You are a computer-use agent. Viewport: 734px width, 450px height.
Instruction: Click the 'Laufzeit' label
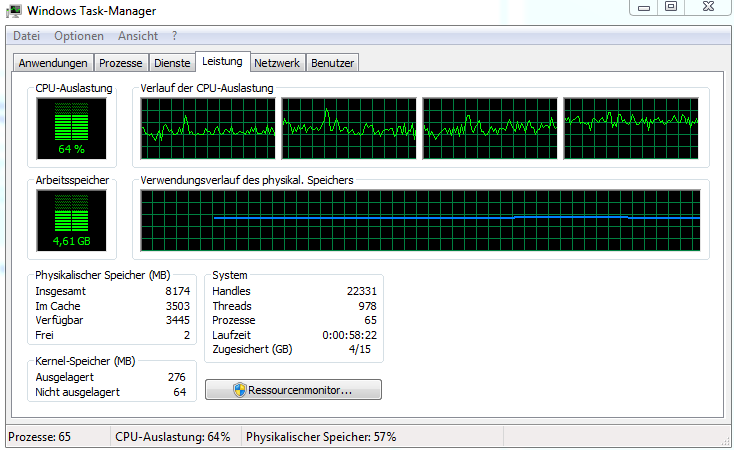[231, 335]
